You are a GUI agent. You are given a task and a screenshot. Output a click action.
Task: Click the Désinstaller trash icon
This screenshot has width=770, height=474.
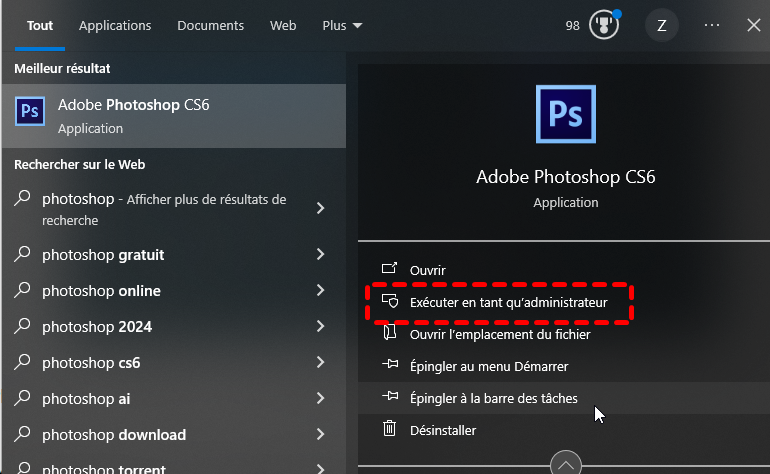(x=390, y=430)
